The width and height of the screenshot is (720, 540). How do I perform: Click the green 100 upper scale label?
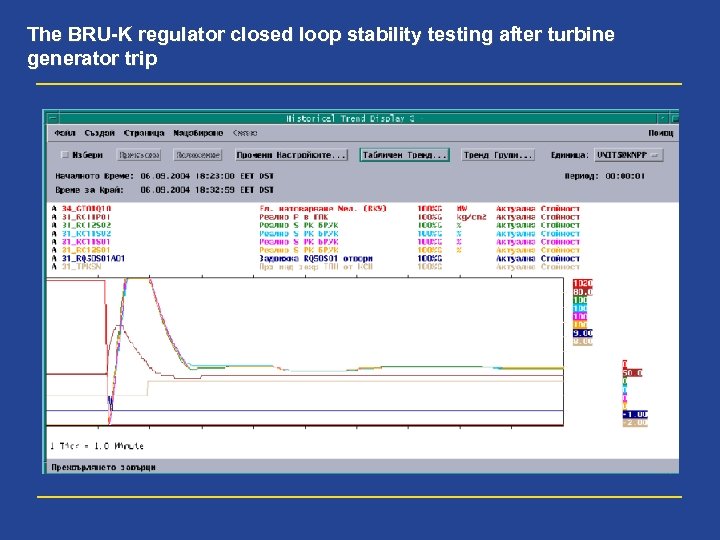point(580,300)
